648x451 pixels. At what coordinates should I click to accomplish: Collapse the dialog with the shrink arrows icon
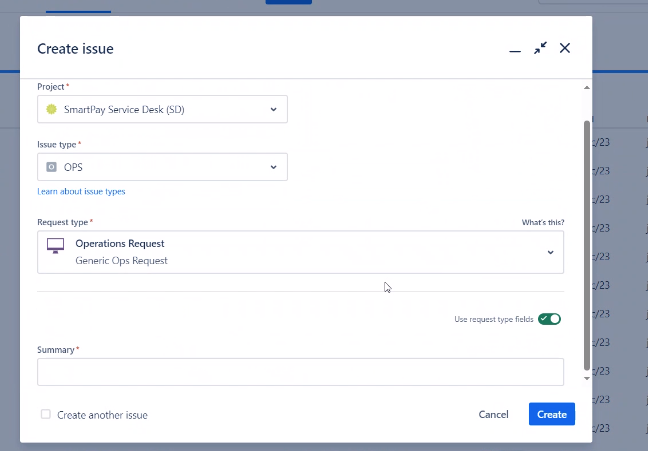click(540, 48)
